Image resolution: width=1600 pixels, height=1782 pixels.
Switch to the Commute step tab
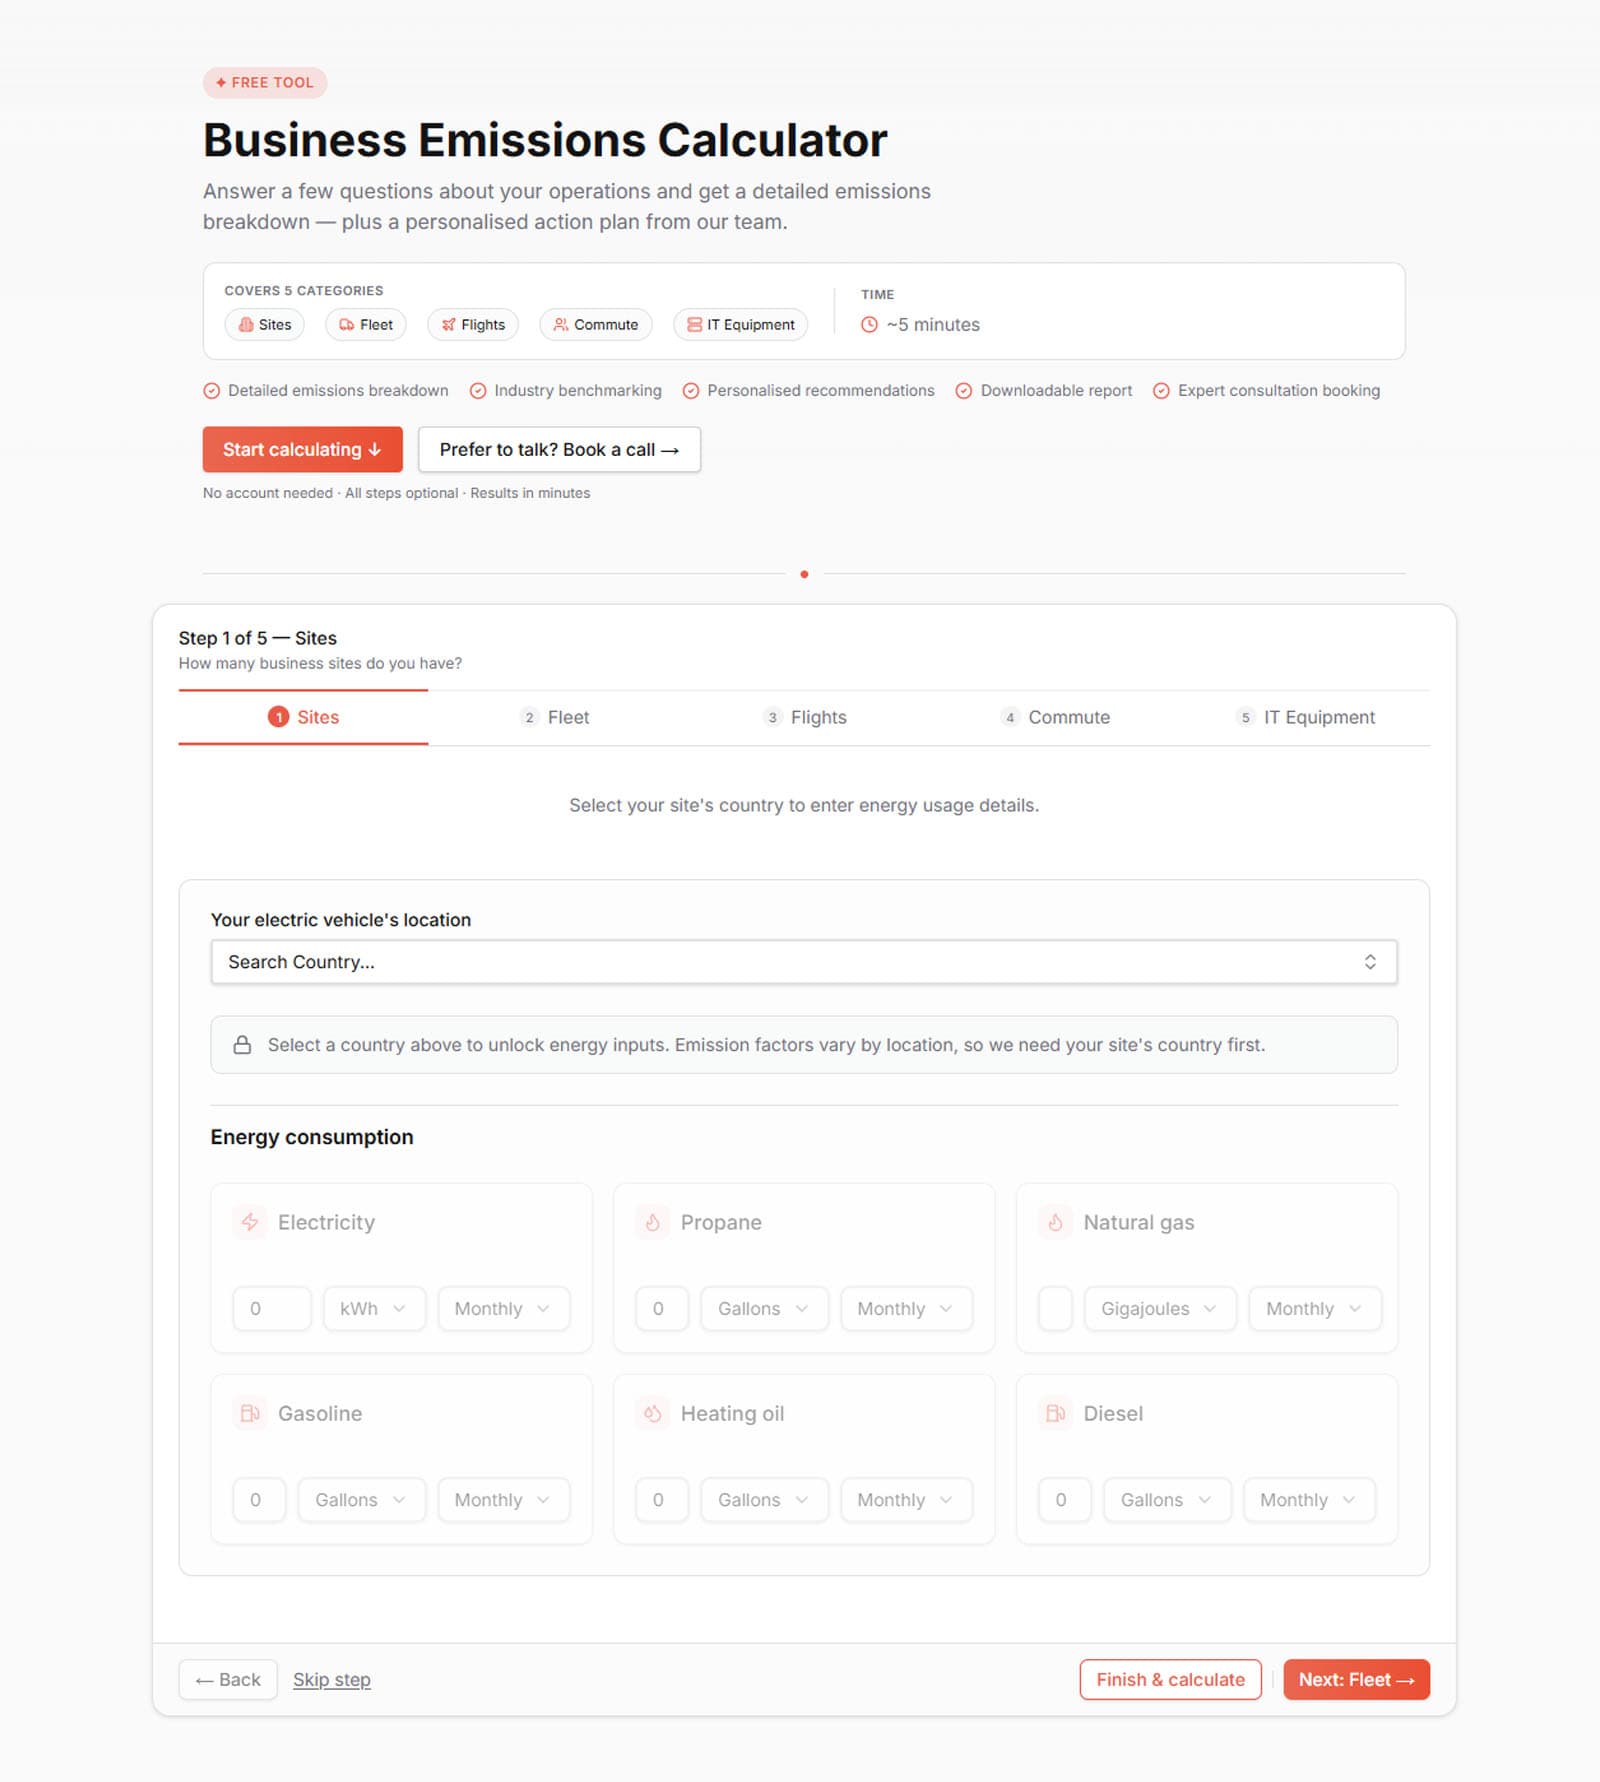tap(1055, 717)
